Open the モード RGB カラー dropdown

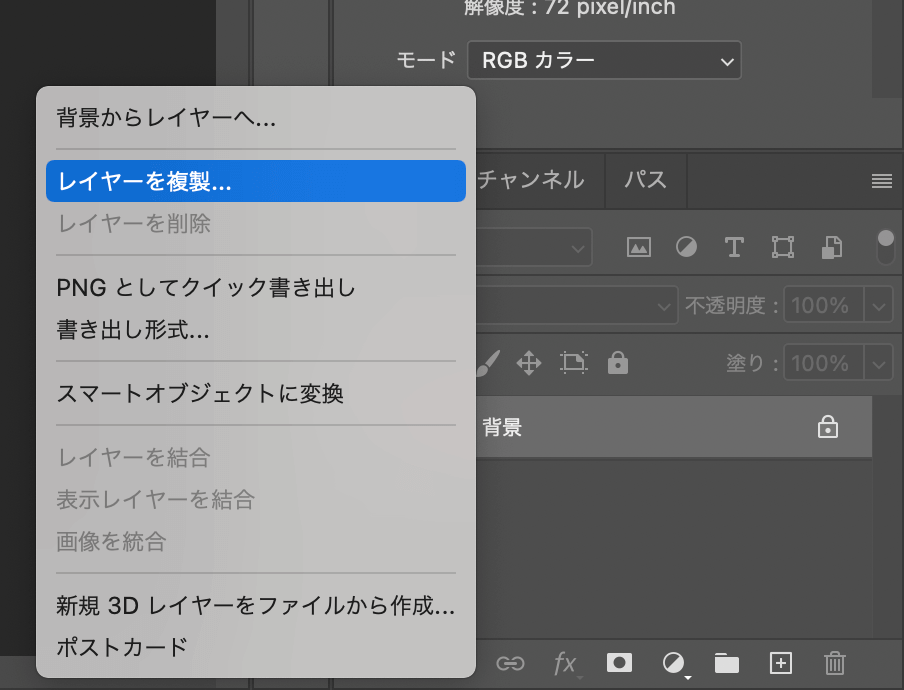coord(604,60)
